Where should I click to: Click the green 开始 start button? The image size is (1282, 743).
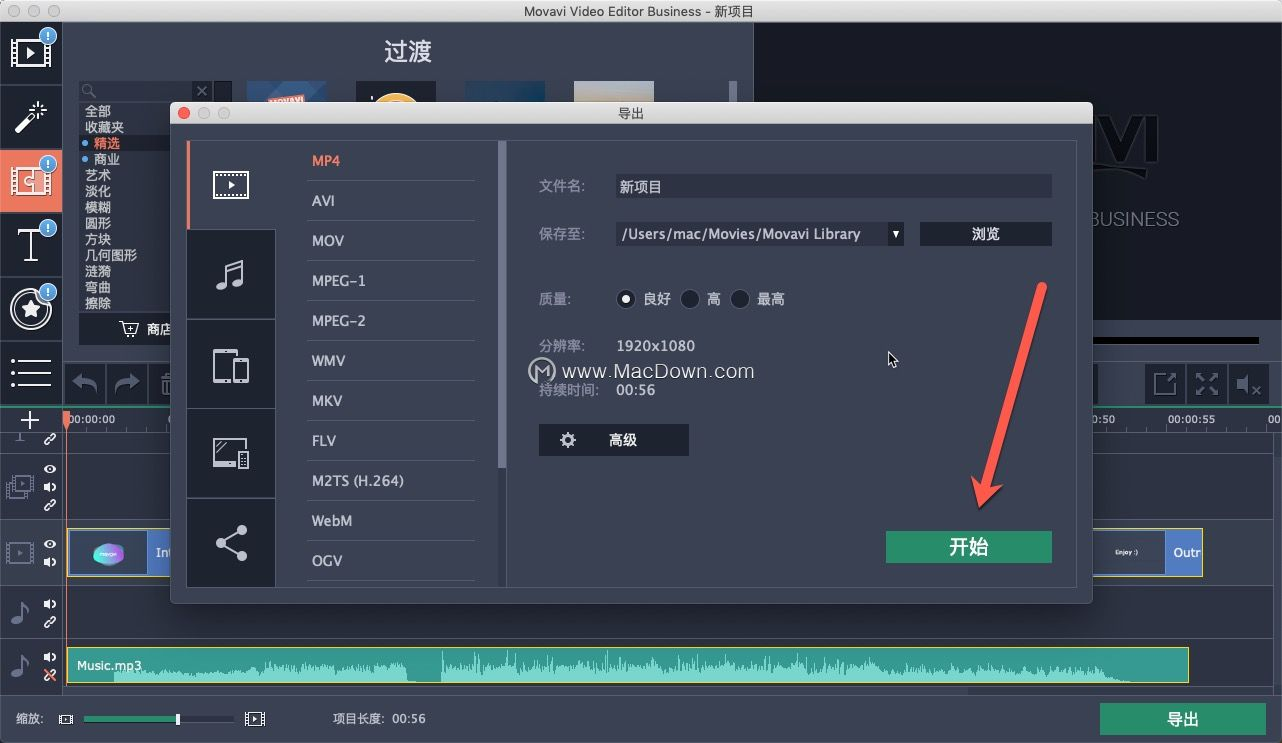tap(969, 547)
